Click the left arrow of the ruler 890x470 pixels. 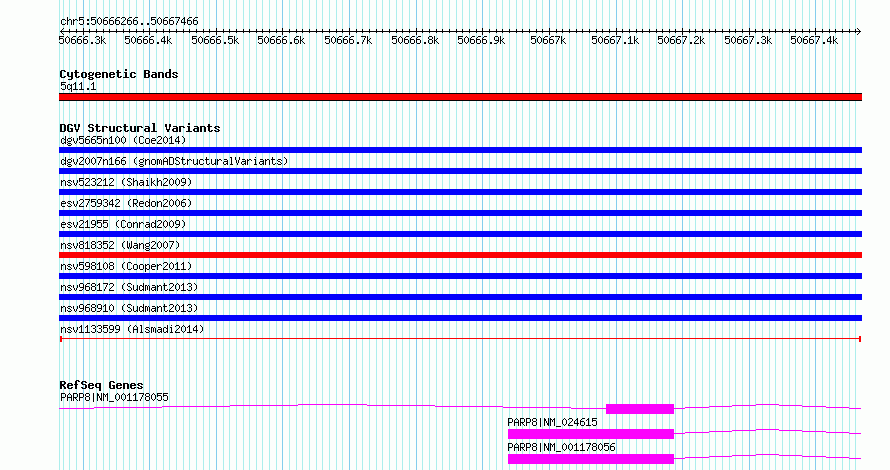pyautogui.click(x=62, y=31)
